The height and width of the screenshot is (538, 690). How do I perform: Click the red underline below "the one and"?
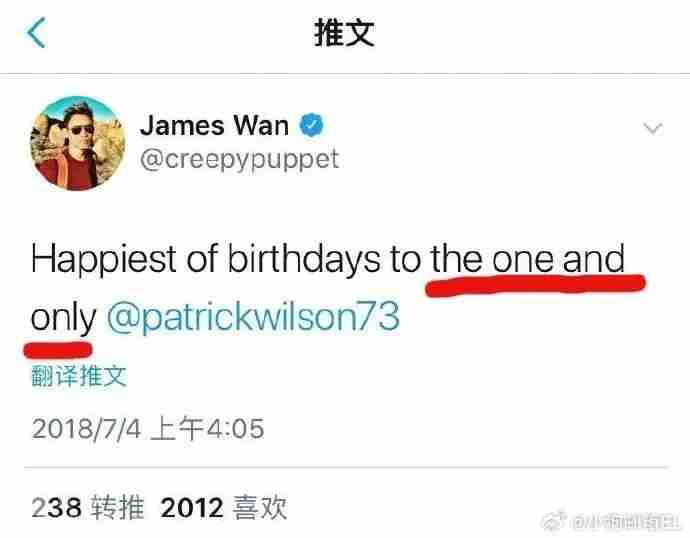click(535, 284)
